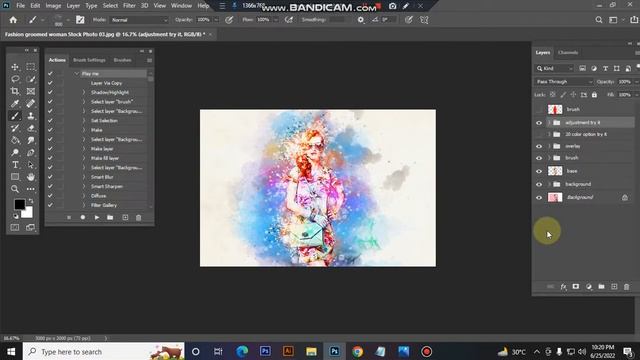
Task: Click play selection in Actions panel
Action: click(97, 218)
